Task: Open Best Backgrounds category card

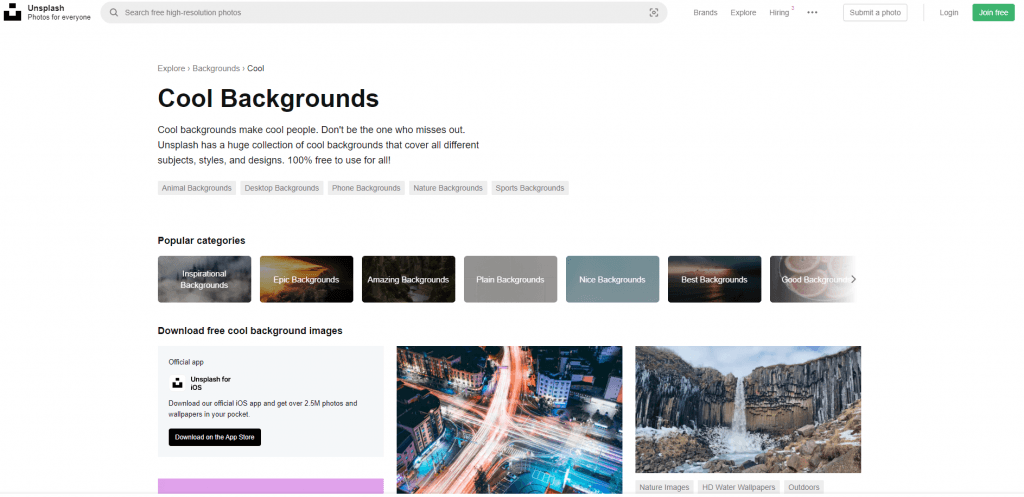Action: pyautogui.click(x=714, y=280)
